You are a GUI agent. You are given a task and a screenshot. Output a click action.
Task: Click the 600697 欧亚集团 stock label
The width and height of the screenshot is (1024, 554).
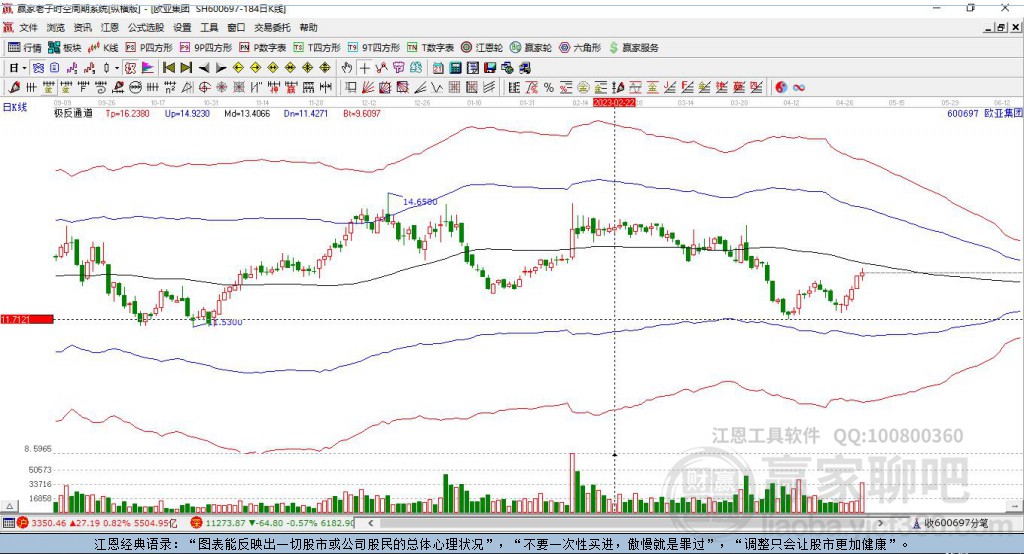(984, 114)
